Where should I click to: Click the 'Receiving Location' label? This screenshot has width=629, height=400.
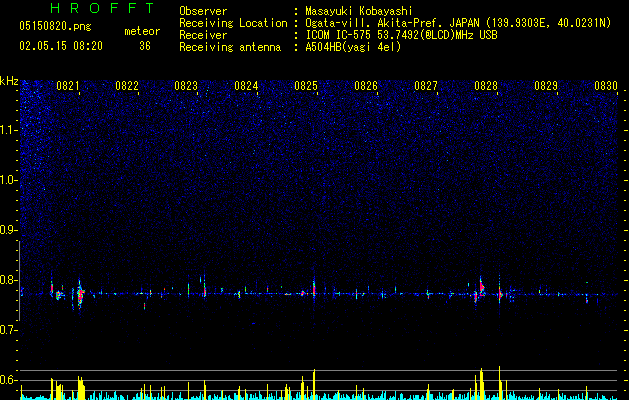(x=233, y=23)
